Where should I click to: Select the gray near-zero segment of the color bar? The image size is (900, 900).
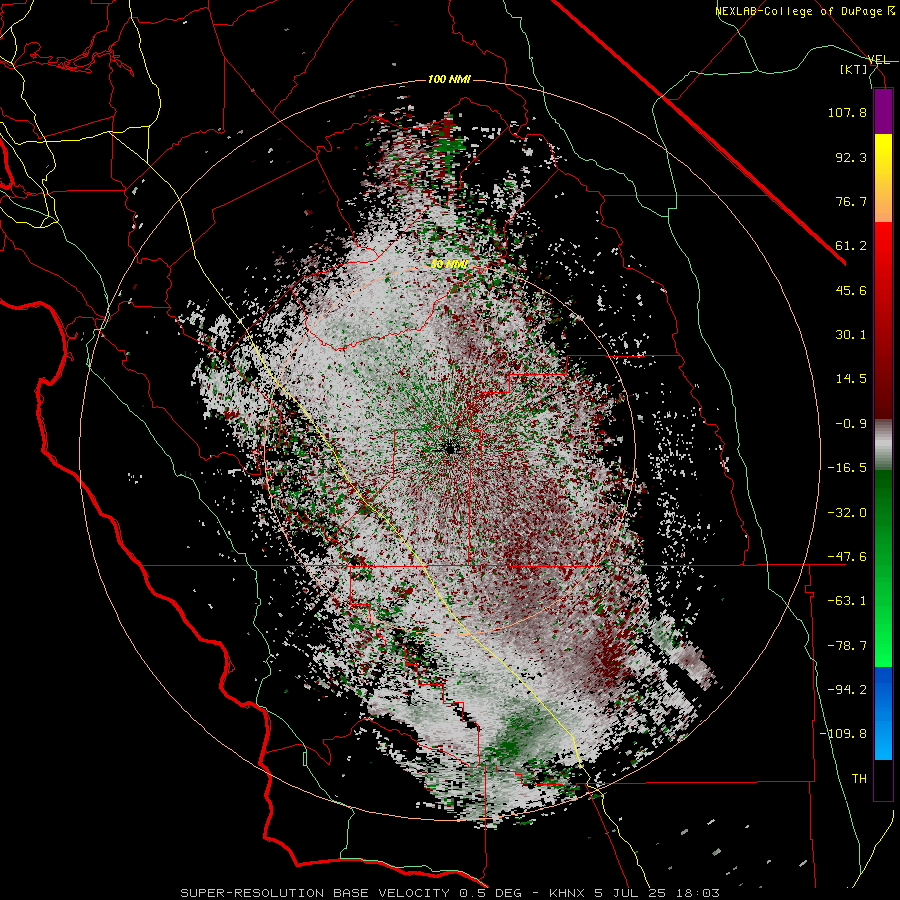coord(883,445)
